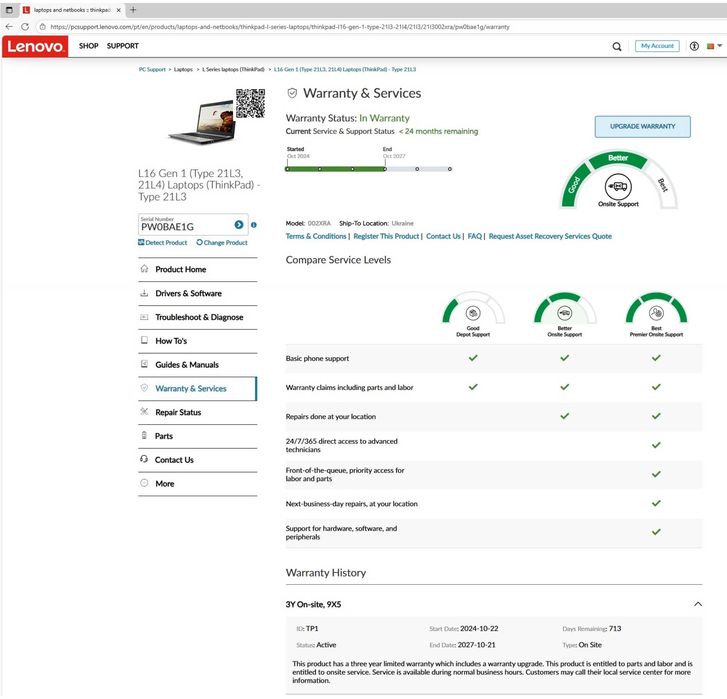727x699 pixels.
Task: Click the serial number info icon
Action: (x=254, y=225)
